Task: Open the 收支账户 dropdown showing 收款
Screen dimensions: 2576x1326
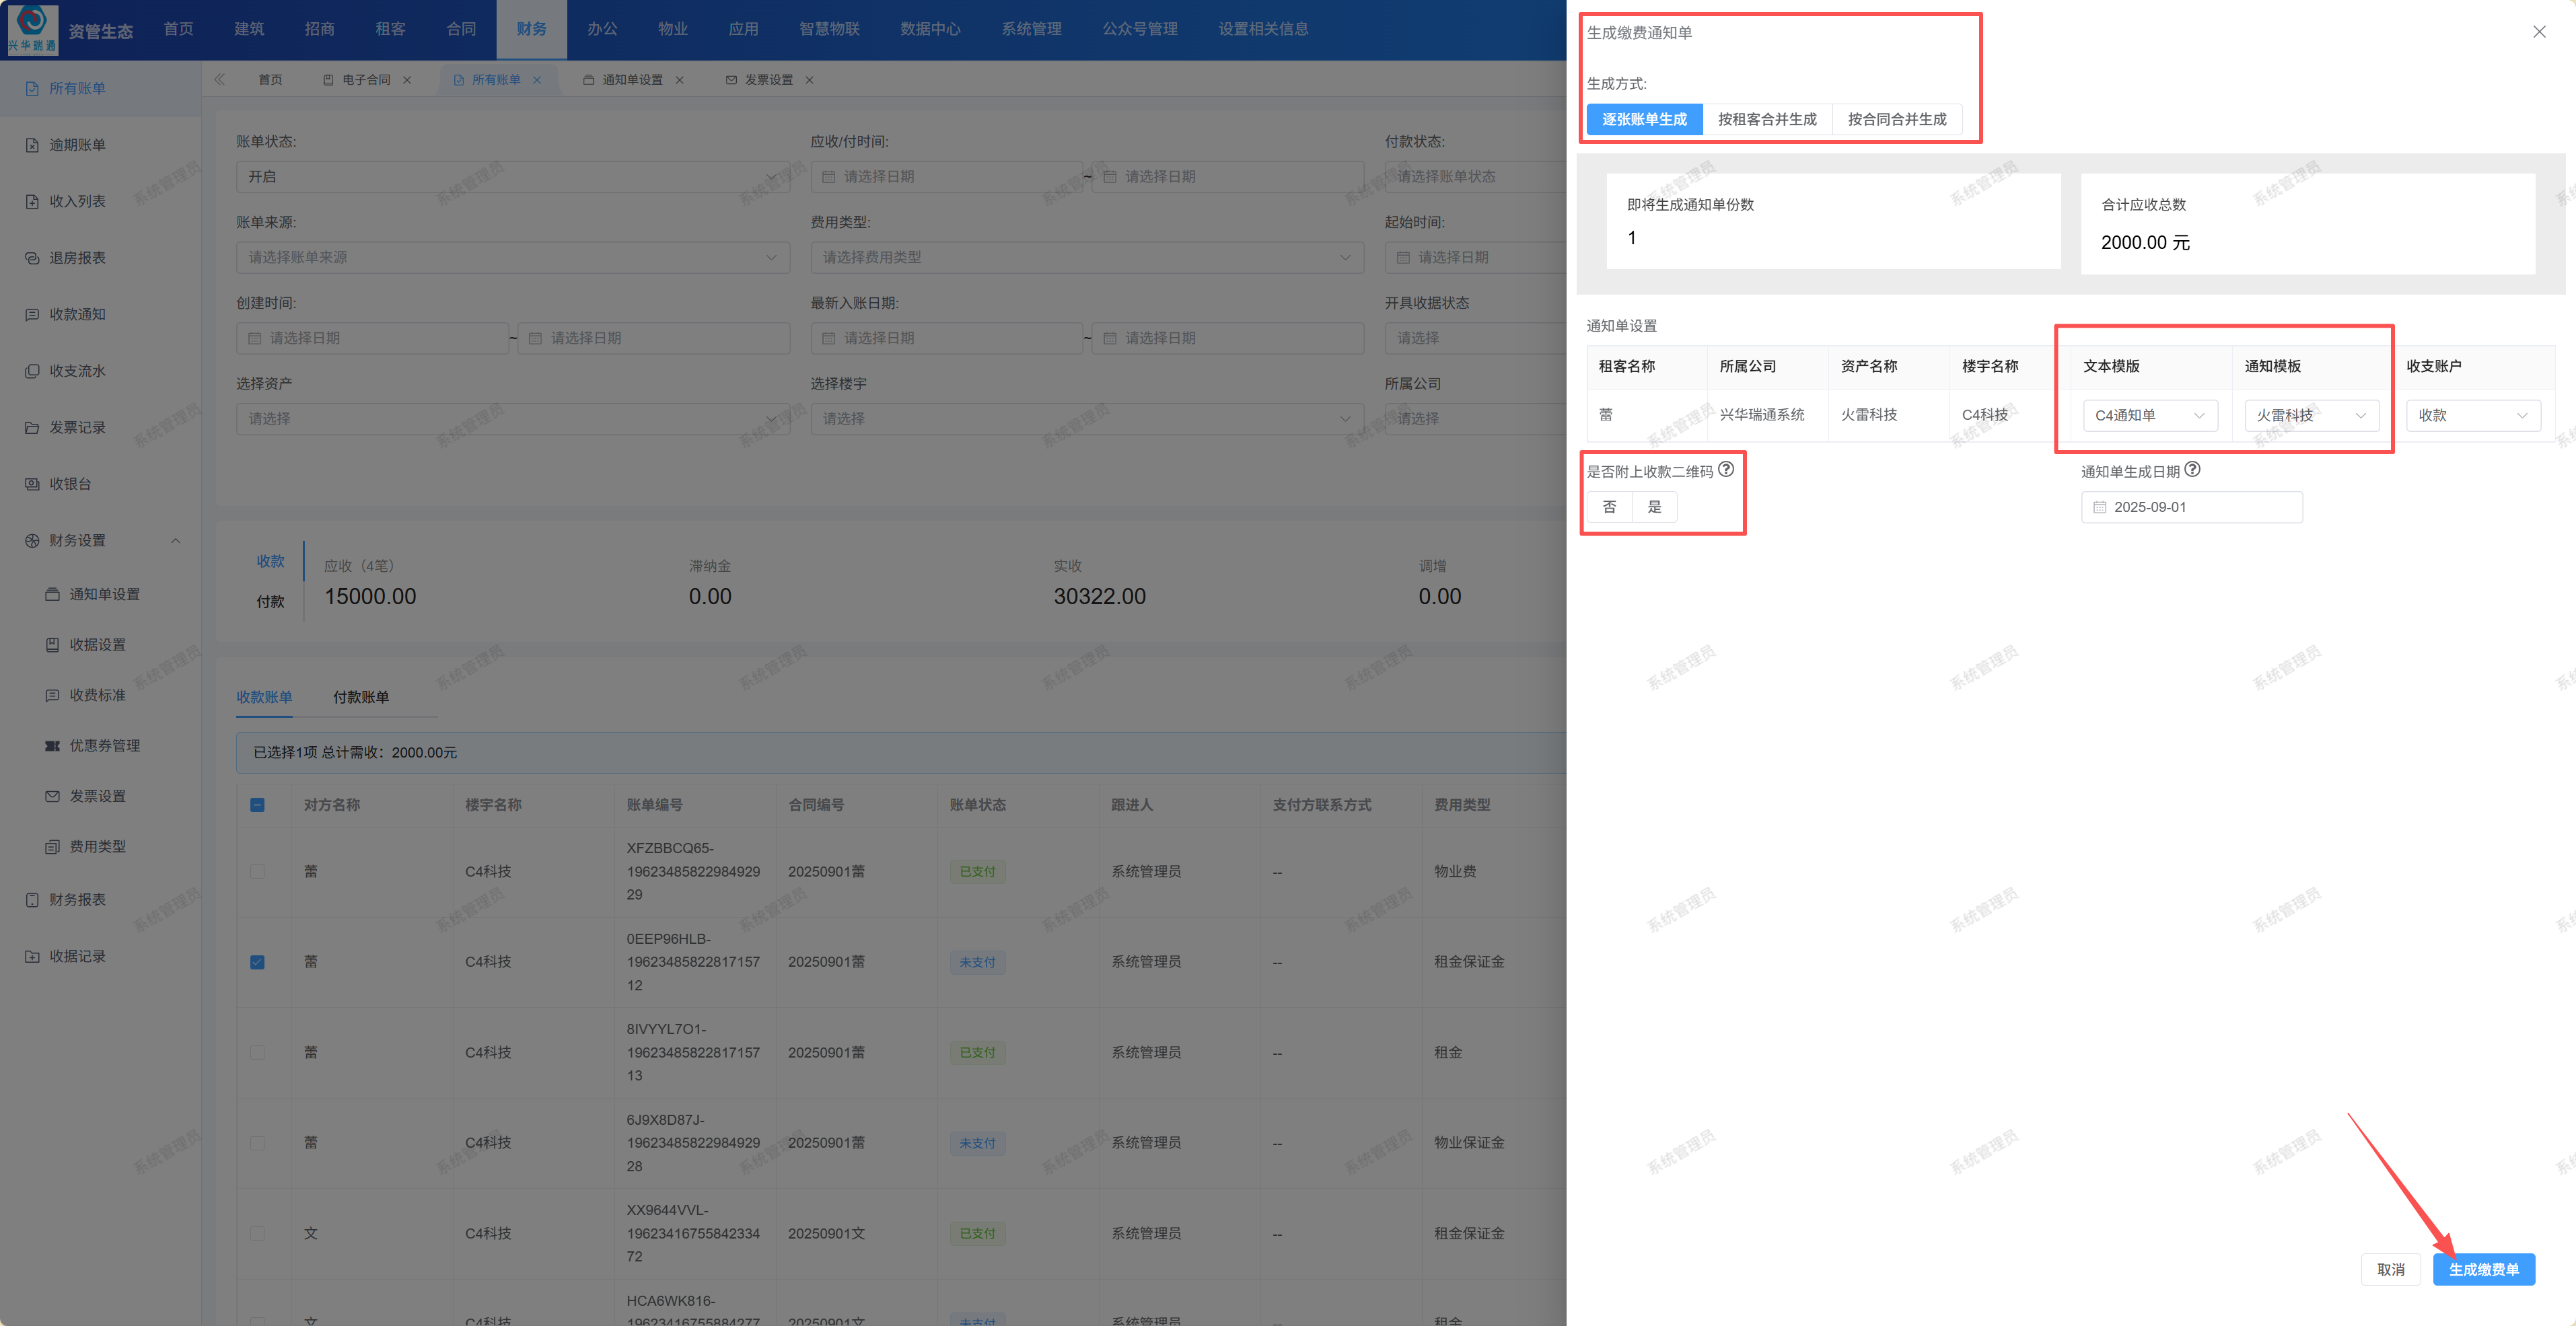Action: tap(2472, 415)
